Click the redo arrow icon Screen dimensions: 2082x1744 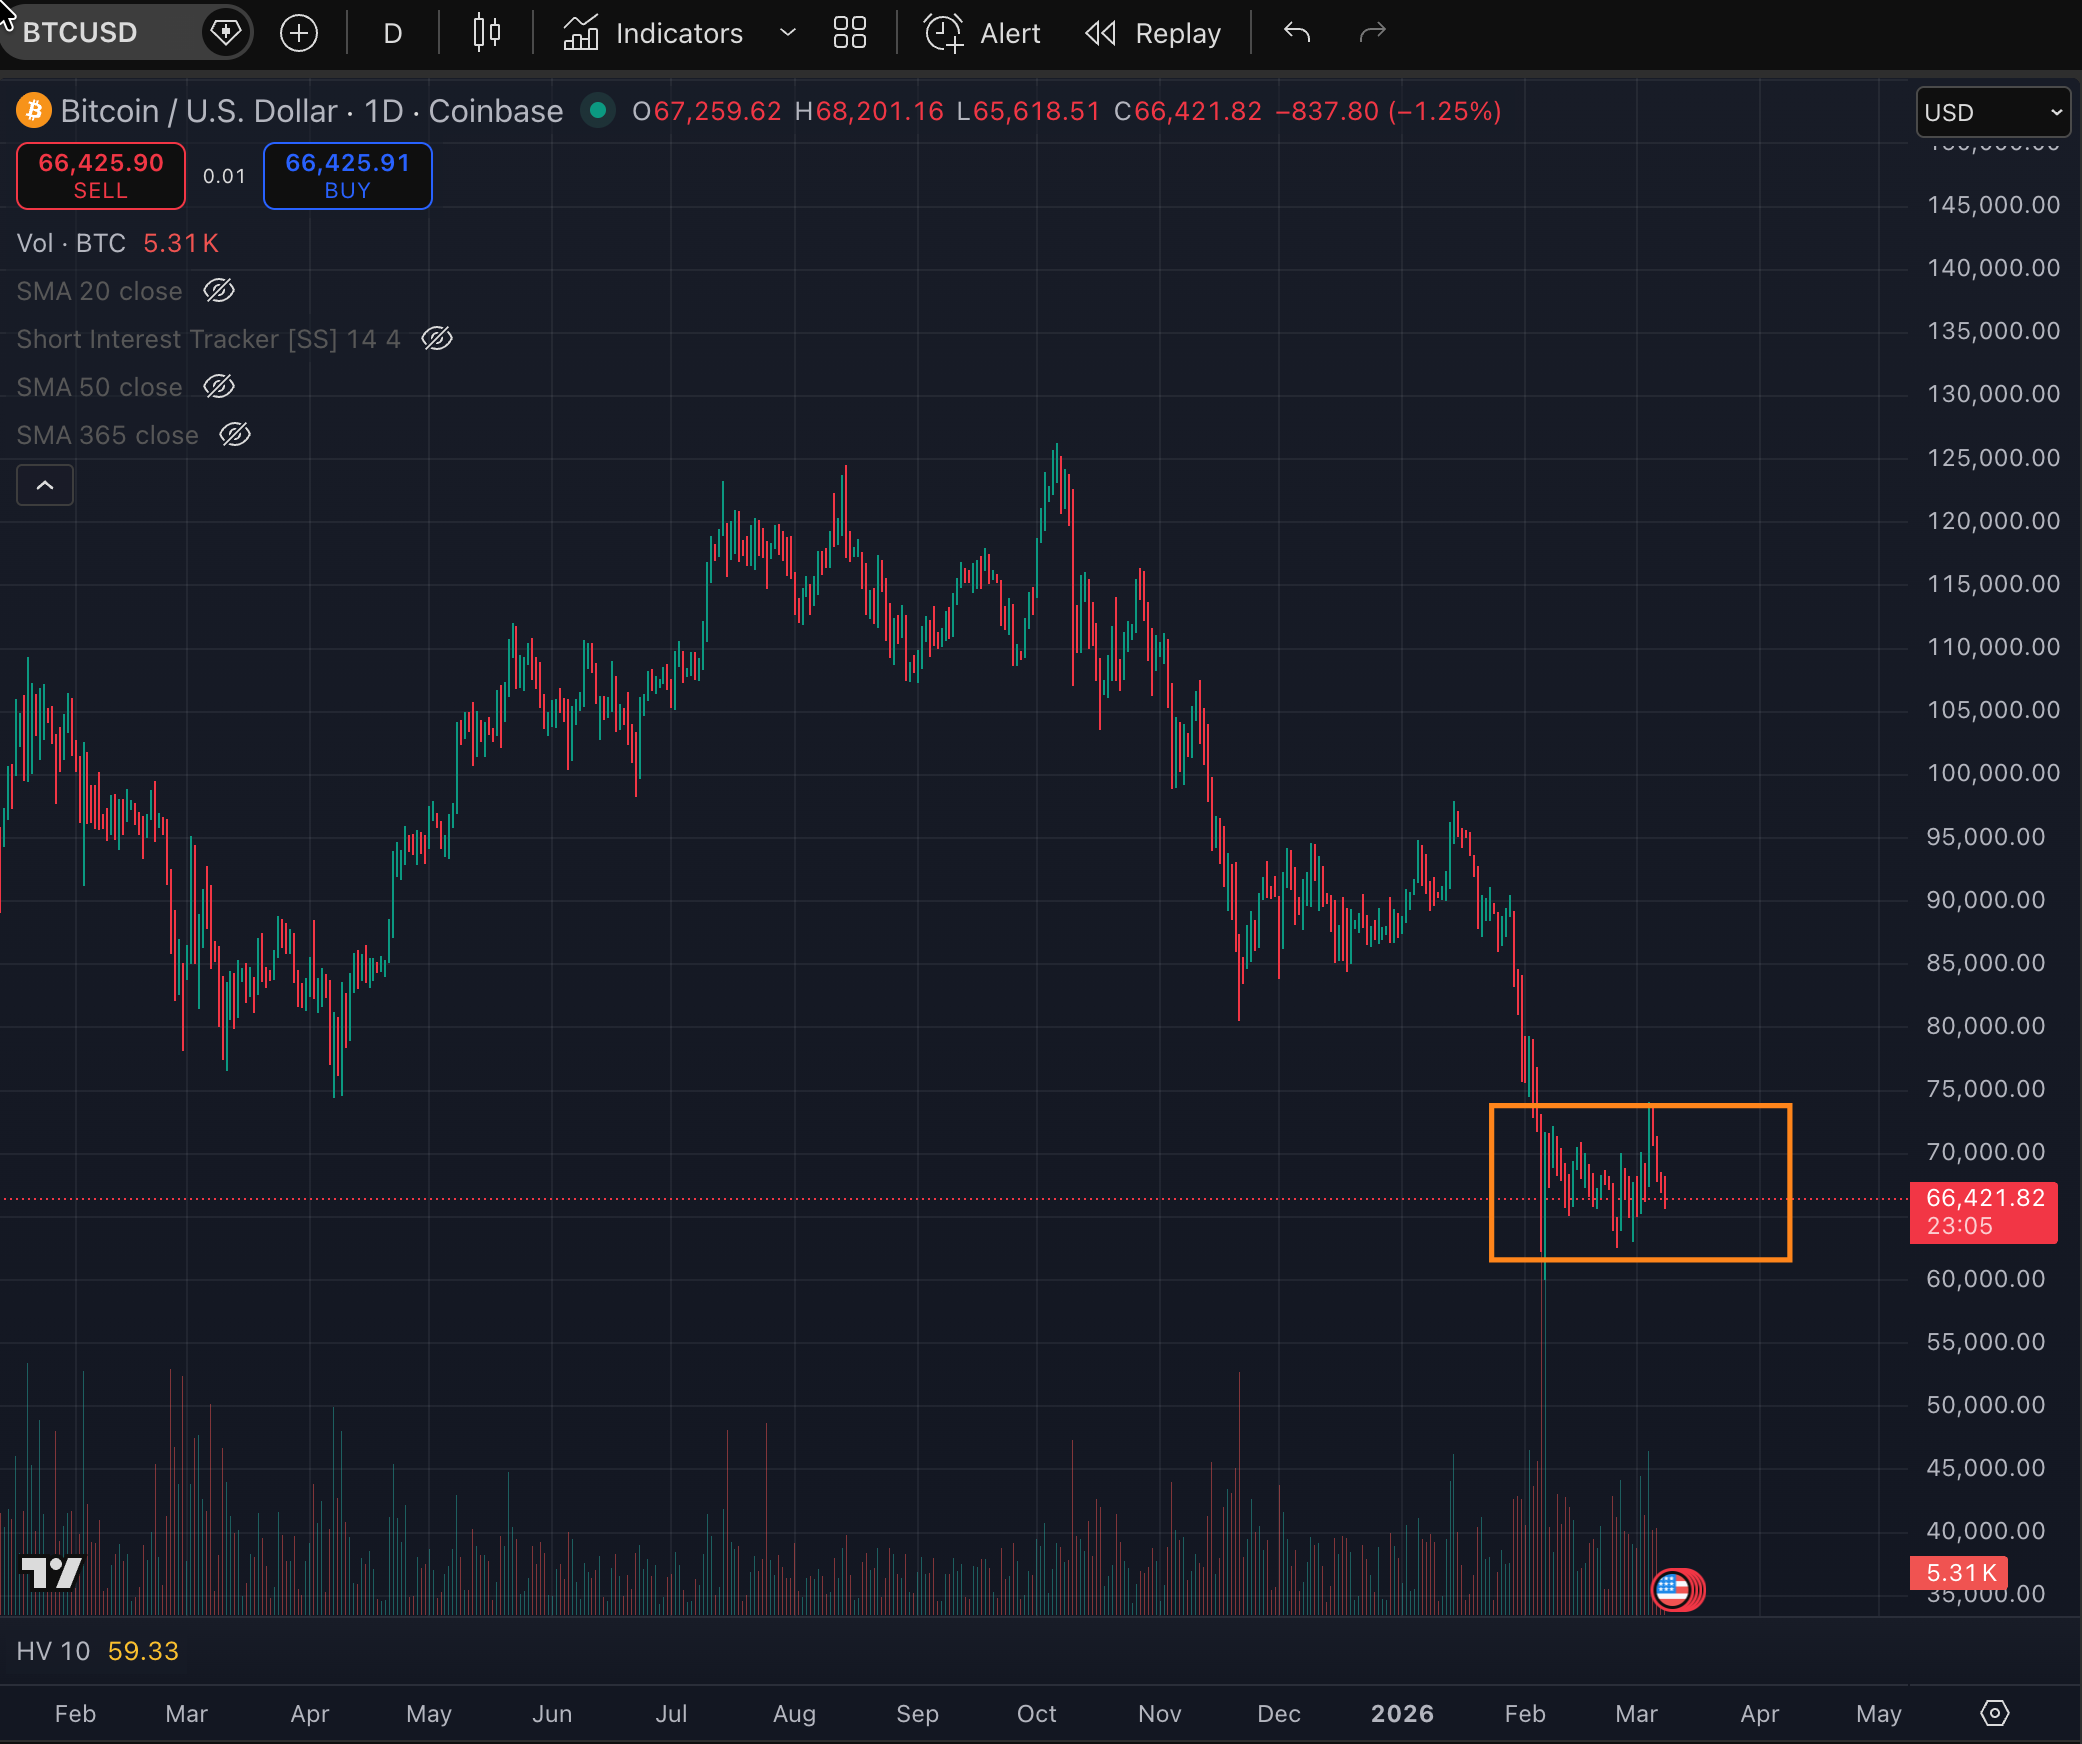click(x=1372, y=33)
